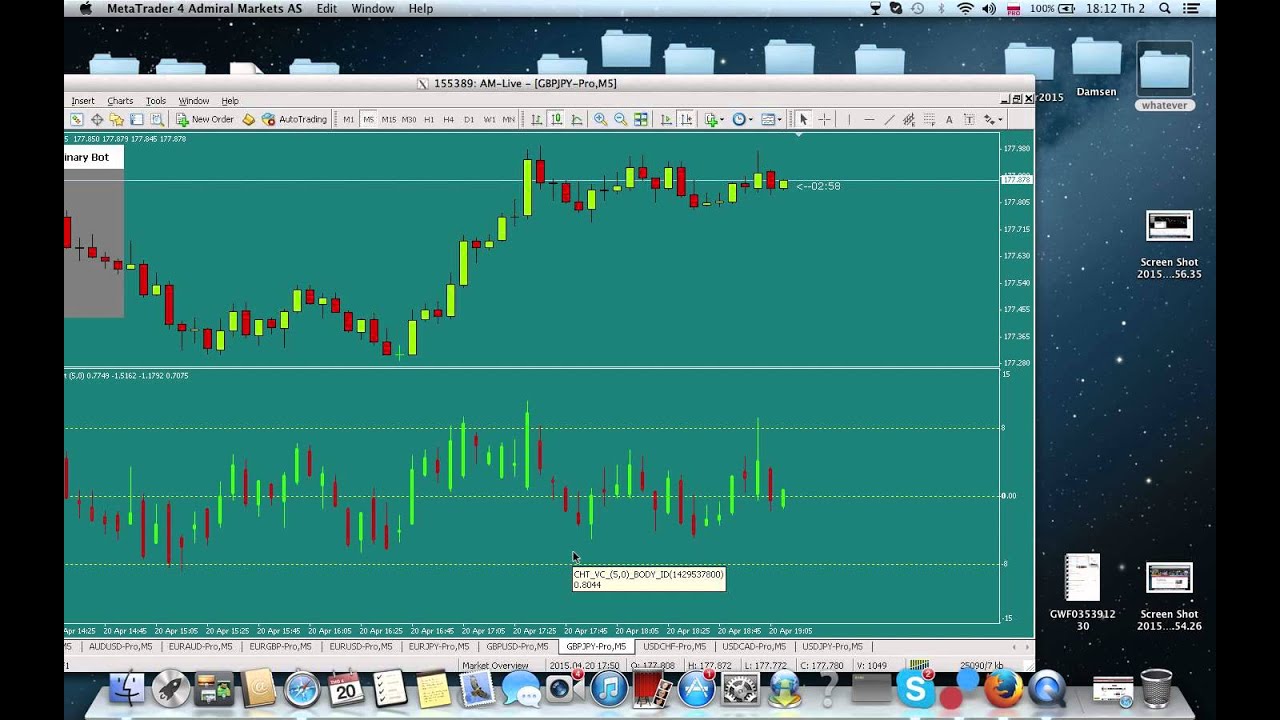Select the cursor arrow tool
Viewport: 1280px width, 720px height.
click(803, 119)
